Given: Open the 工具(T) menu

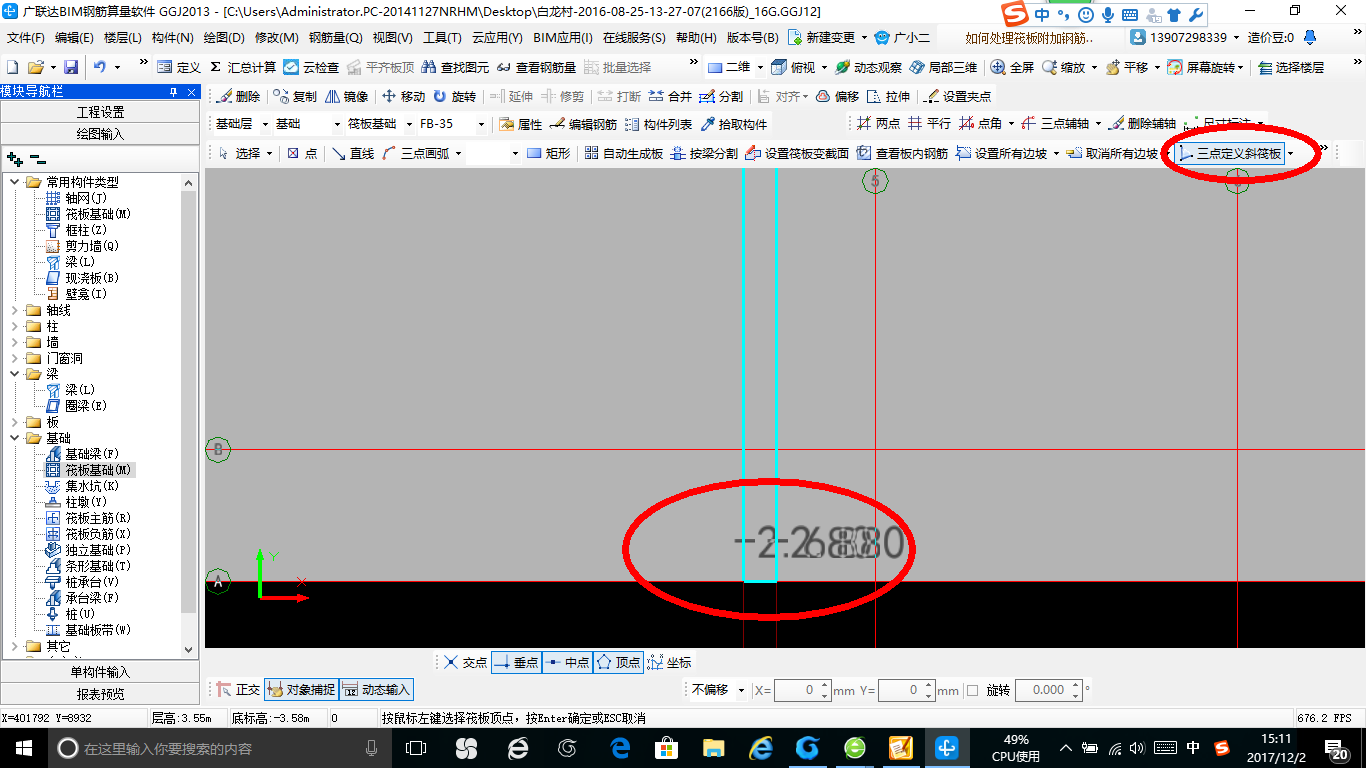Looking at the screenshot, I should tap(442, 38).
